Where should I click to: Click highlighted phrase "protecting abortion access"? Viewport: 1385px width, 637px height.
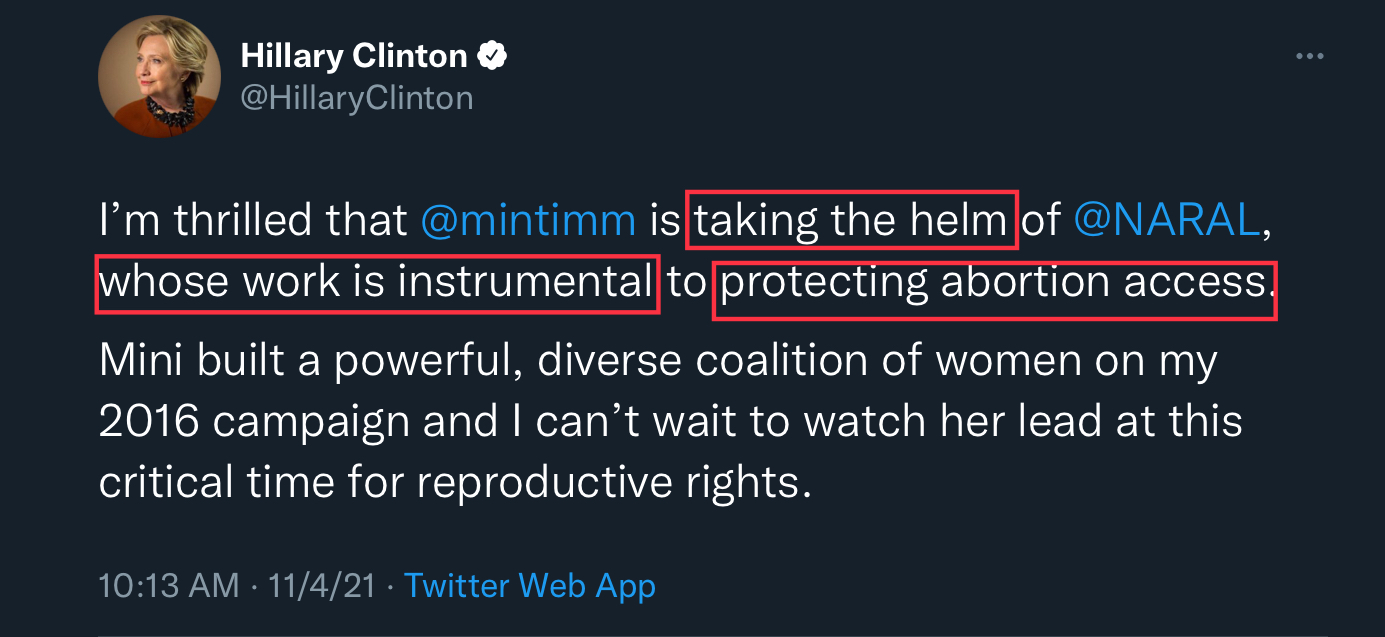pos(993,284)
